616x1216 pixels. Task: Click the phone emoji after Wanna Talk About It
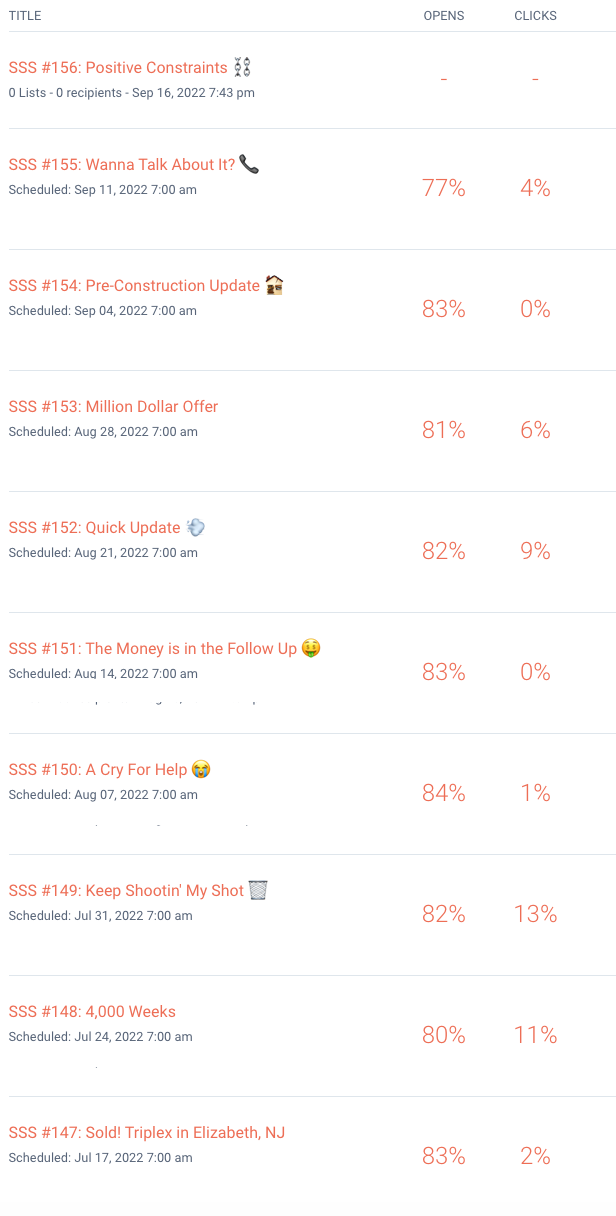point(249,164)
